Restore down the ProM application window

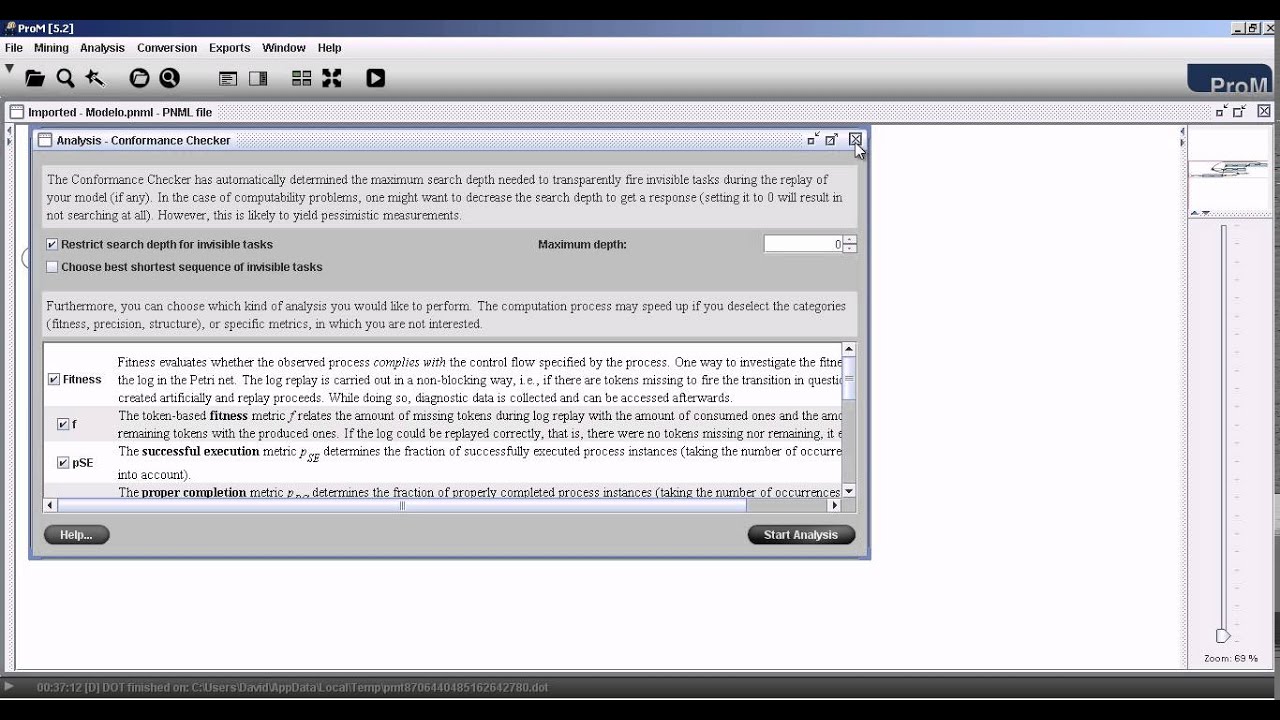pyautogui.click(x=1254, y=29)
